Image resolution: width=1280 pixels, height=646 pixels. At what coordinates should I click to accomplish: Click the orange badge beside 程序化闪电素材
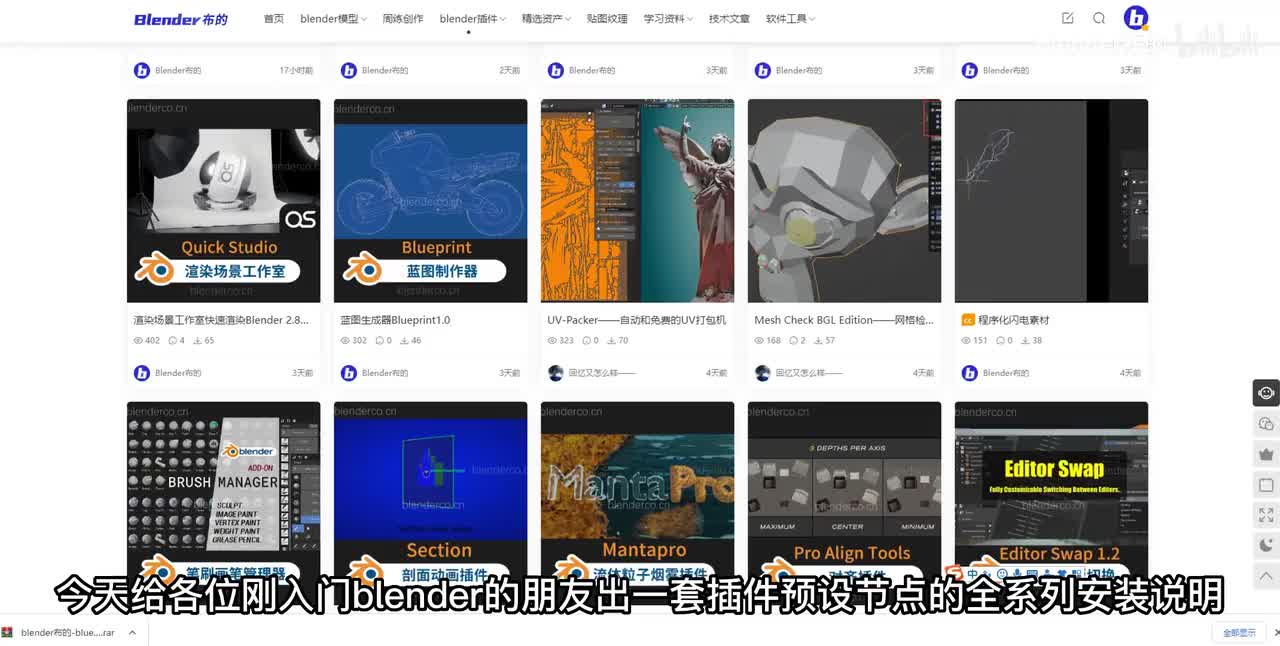(968, 320)
